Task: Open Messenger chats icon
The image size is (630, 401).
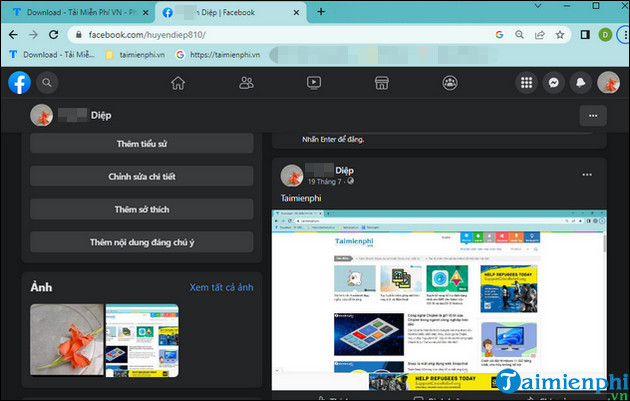Action: click(x=553, y=83)
